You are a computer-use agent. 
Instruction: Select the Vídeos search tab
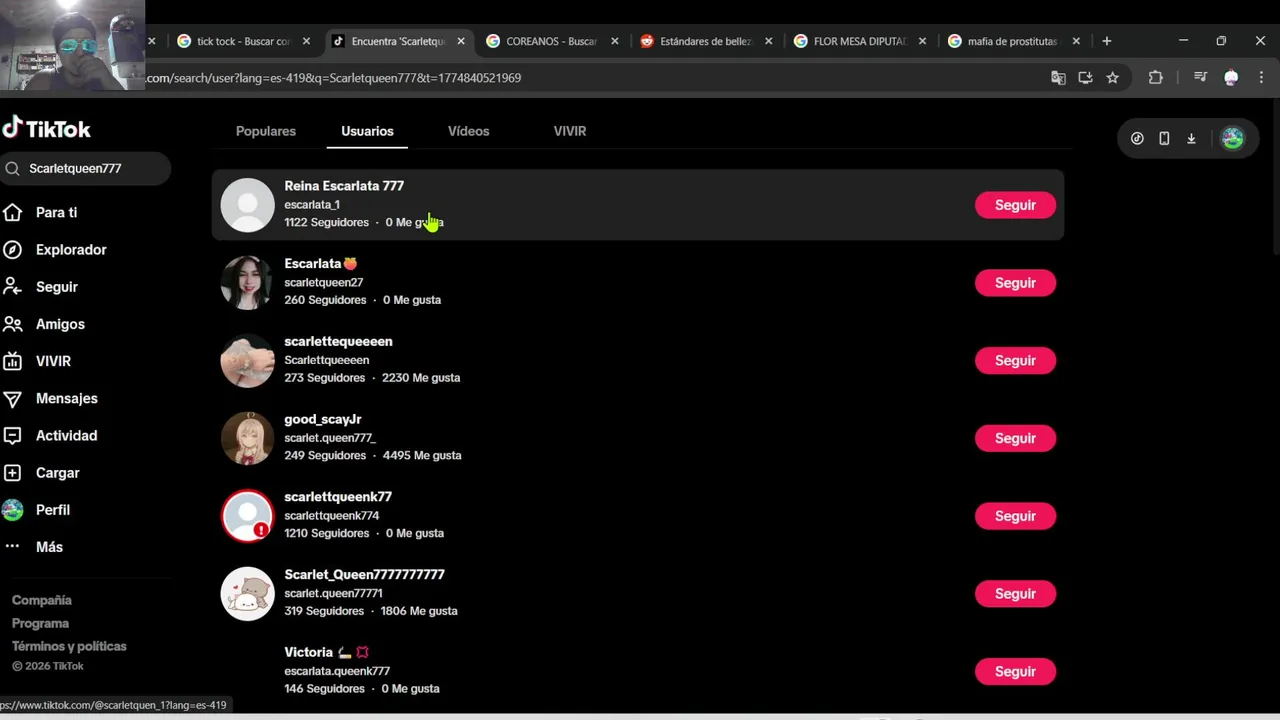tap(468, 131)
